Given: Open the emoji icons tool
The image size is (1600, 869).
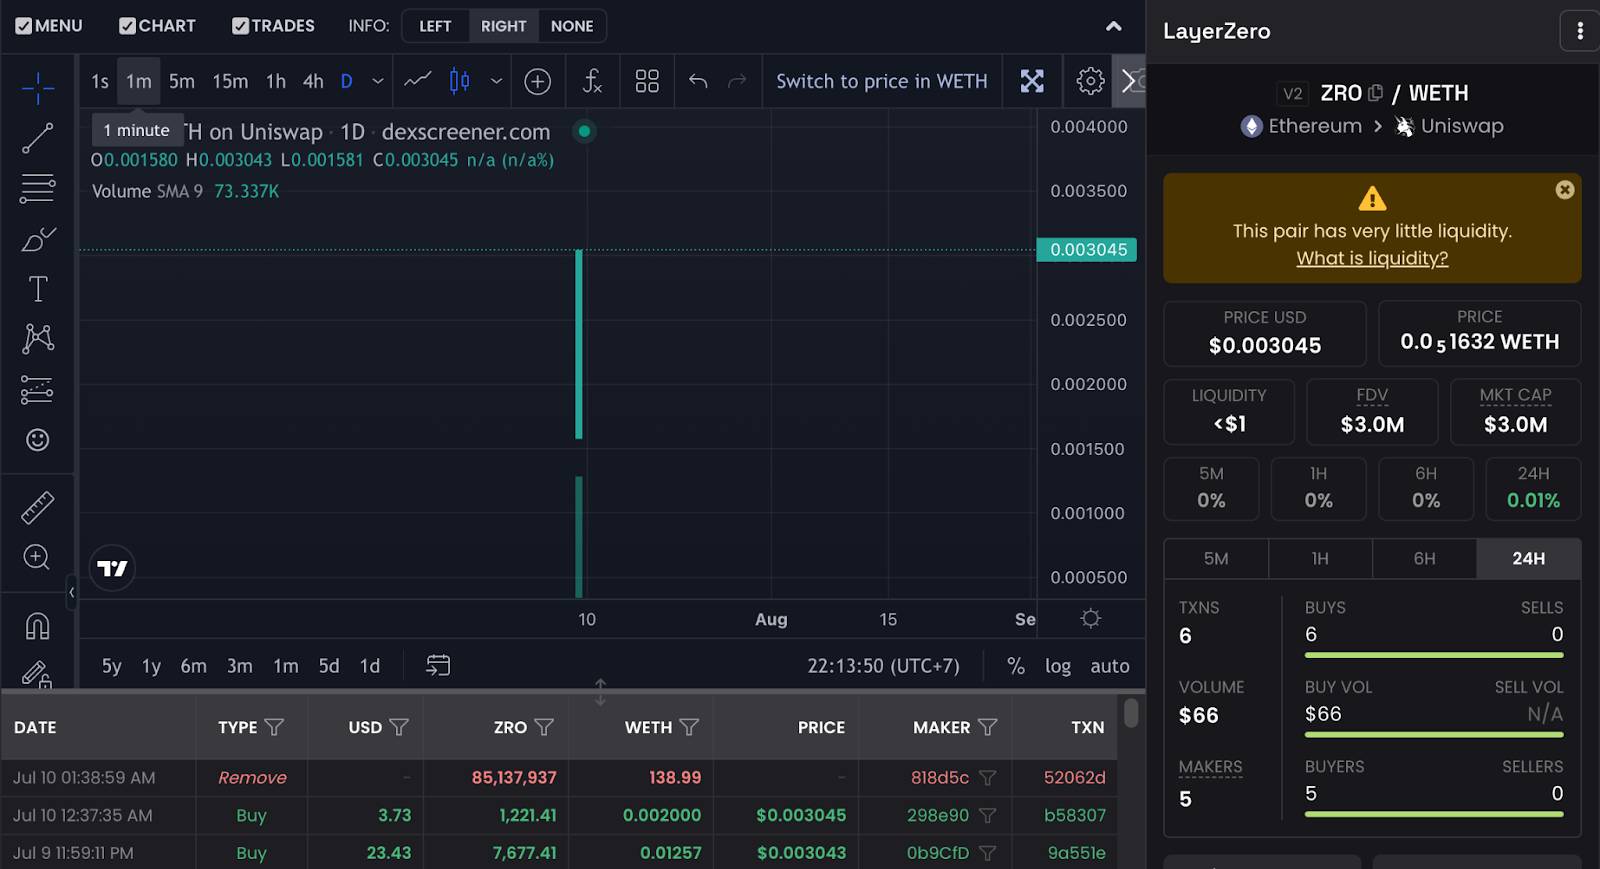Looking at the screenshot, I should pos(38,440).
